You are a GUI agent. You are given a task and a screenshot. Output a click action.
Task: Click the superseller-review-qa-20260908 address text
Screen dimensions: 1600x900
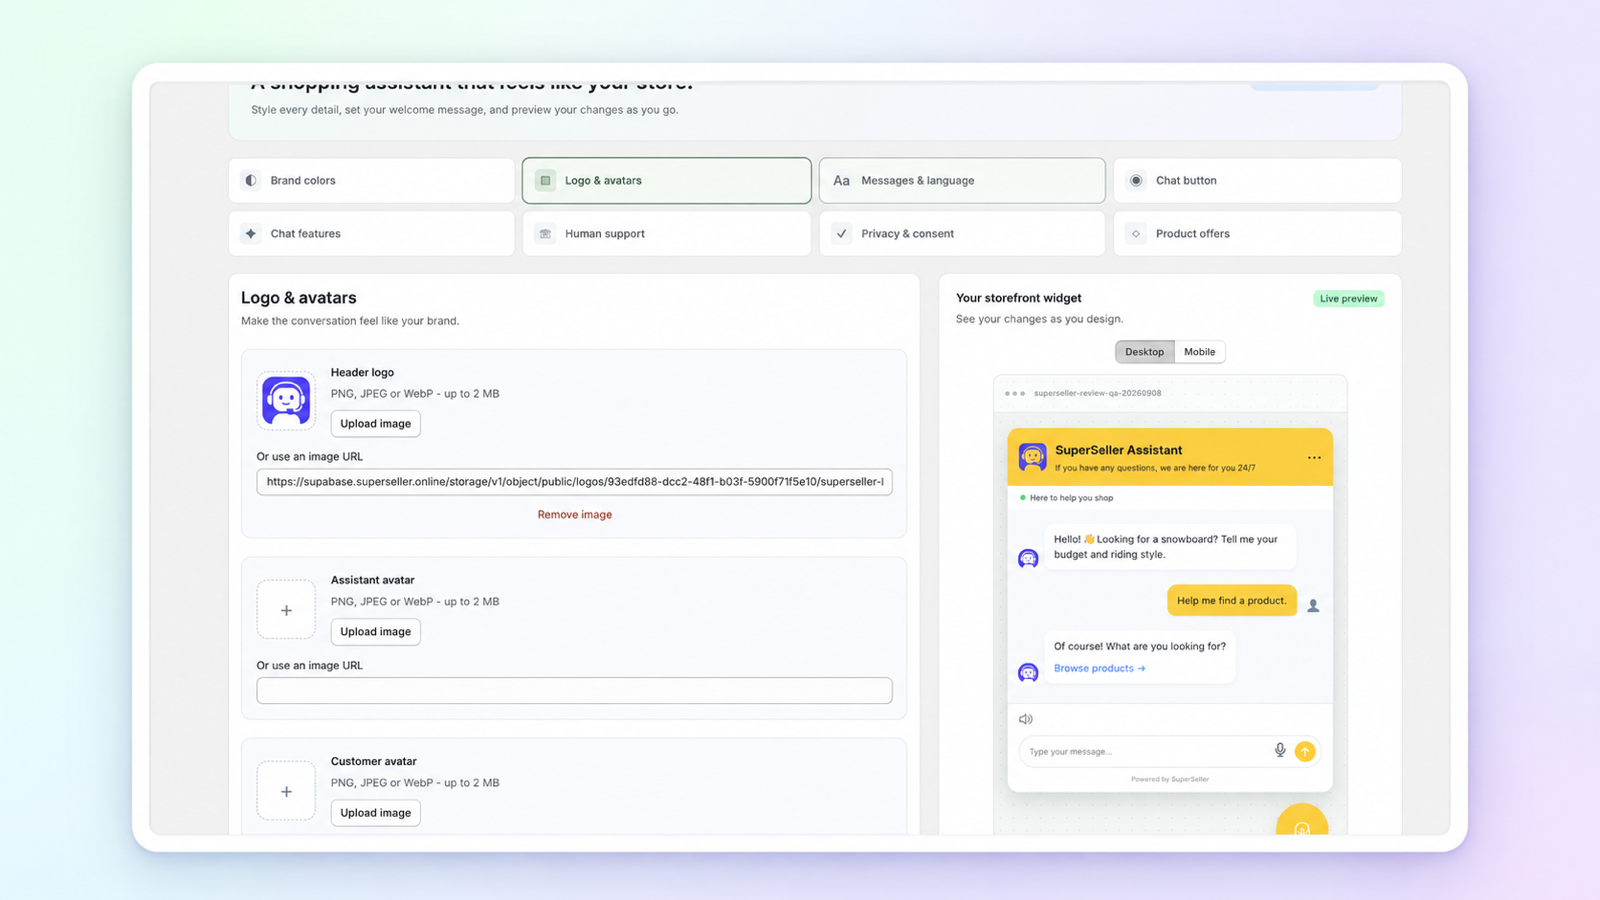(1097, 394)
